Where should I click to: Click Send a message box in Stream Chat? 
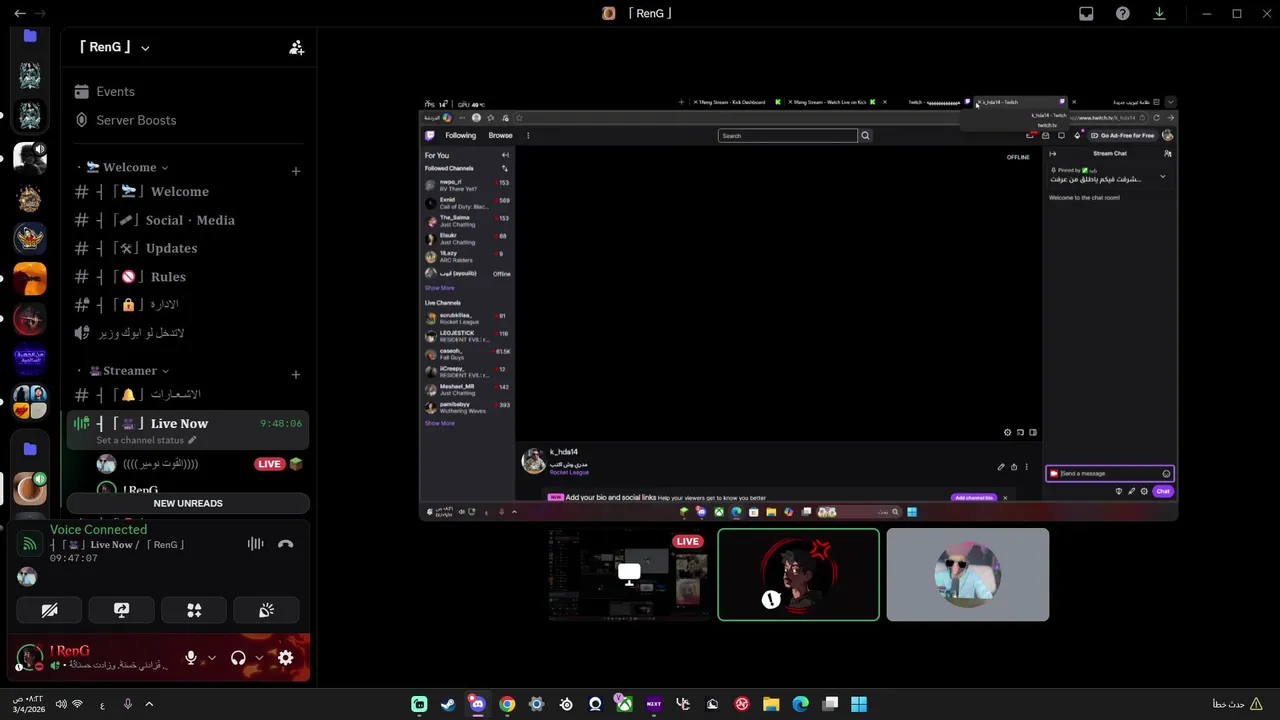point(1109,474)
